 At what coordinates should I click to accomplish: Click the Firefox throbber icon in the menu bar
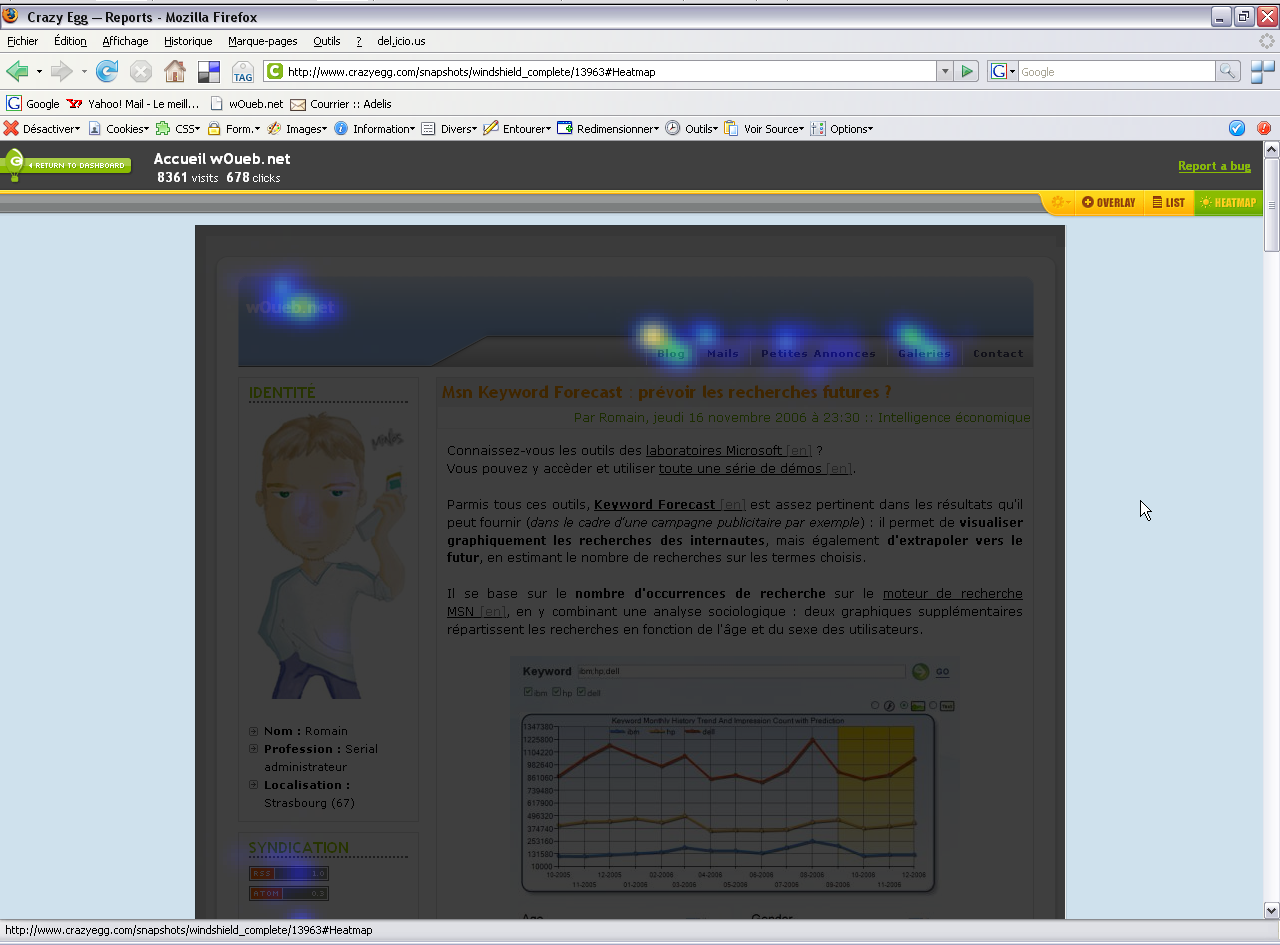pyautogui.click(x=1267, y=41)
